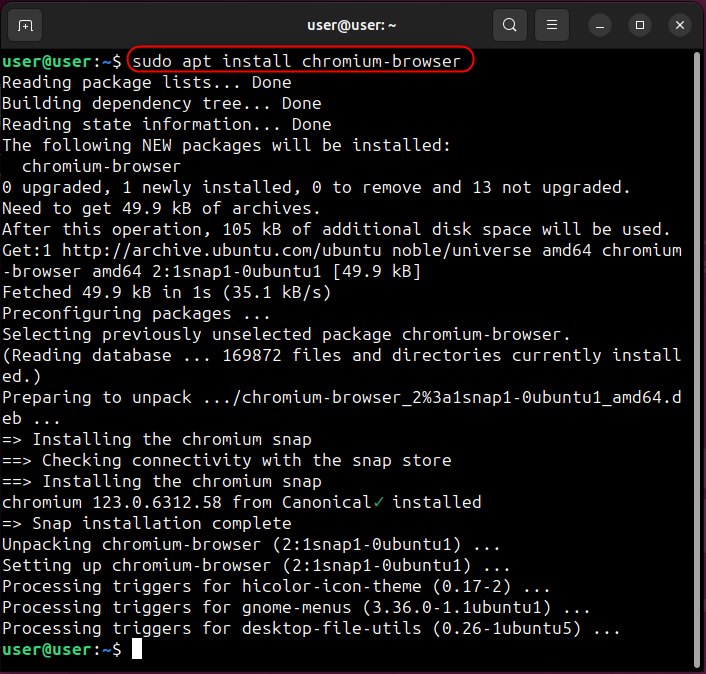Click 'Checking connectivity with the snap store'
Viewport: 706px width, 674px height.
click(x=247, y=461)
